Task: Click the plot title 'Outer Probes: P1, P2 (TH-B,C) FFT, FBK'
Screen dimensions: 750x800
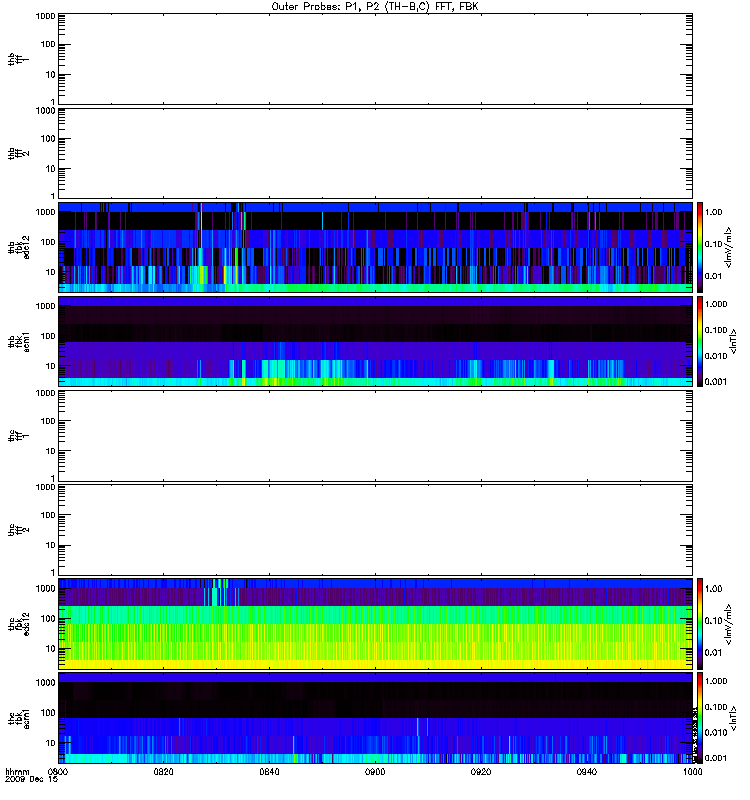Action: pyautogui.click(x=375, y=7)
